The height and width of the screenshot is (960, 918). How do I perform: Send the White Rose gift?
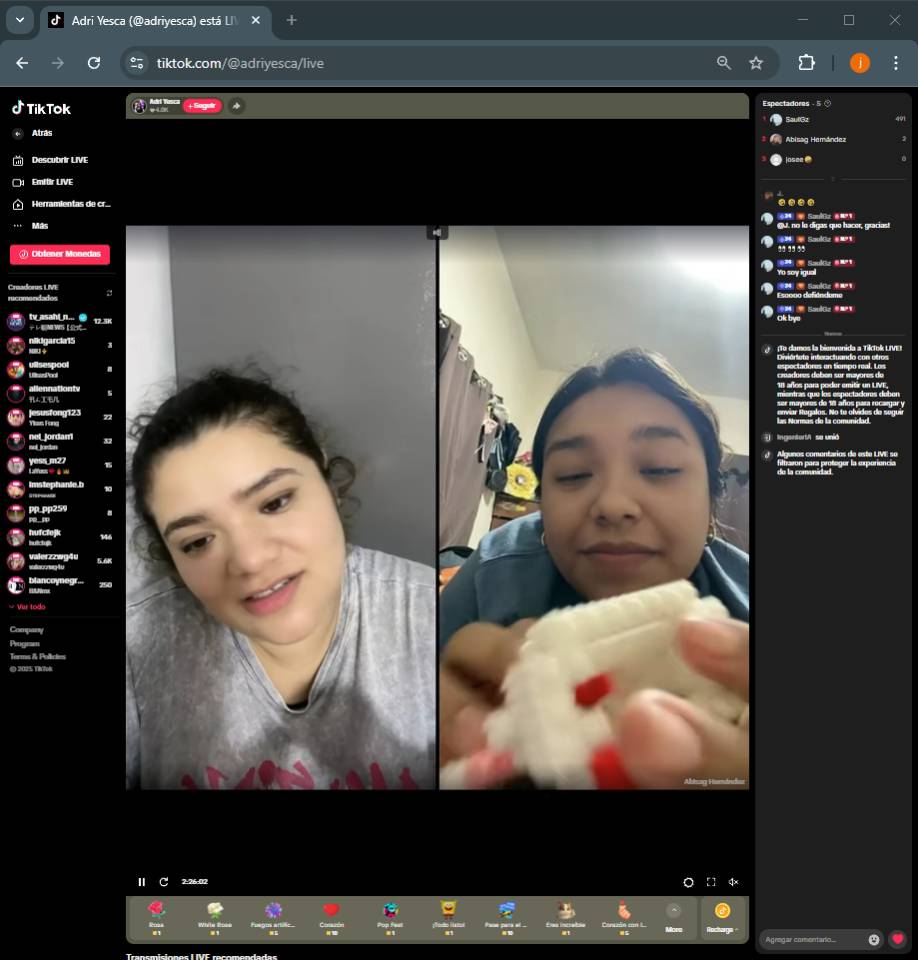point(215,915)
